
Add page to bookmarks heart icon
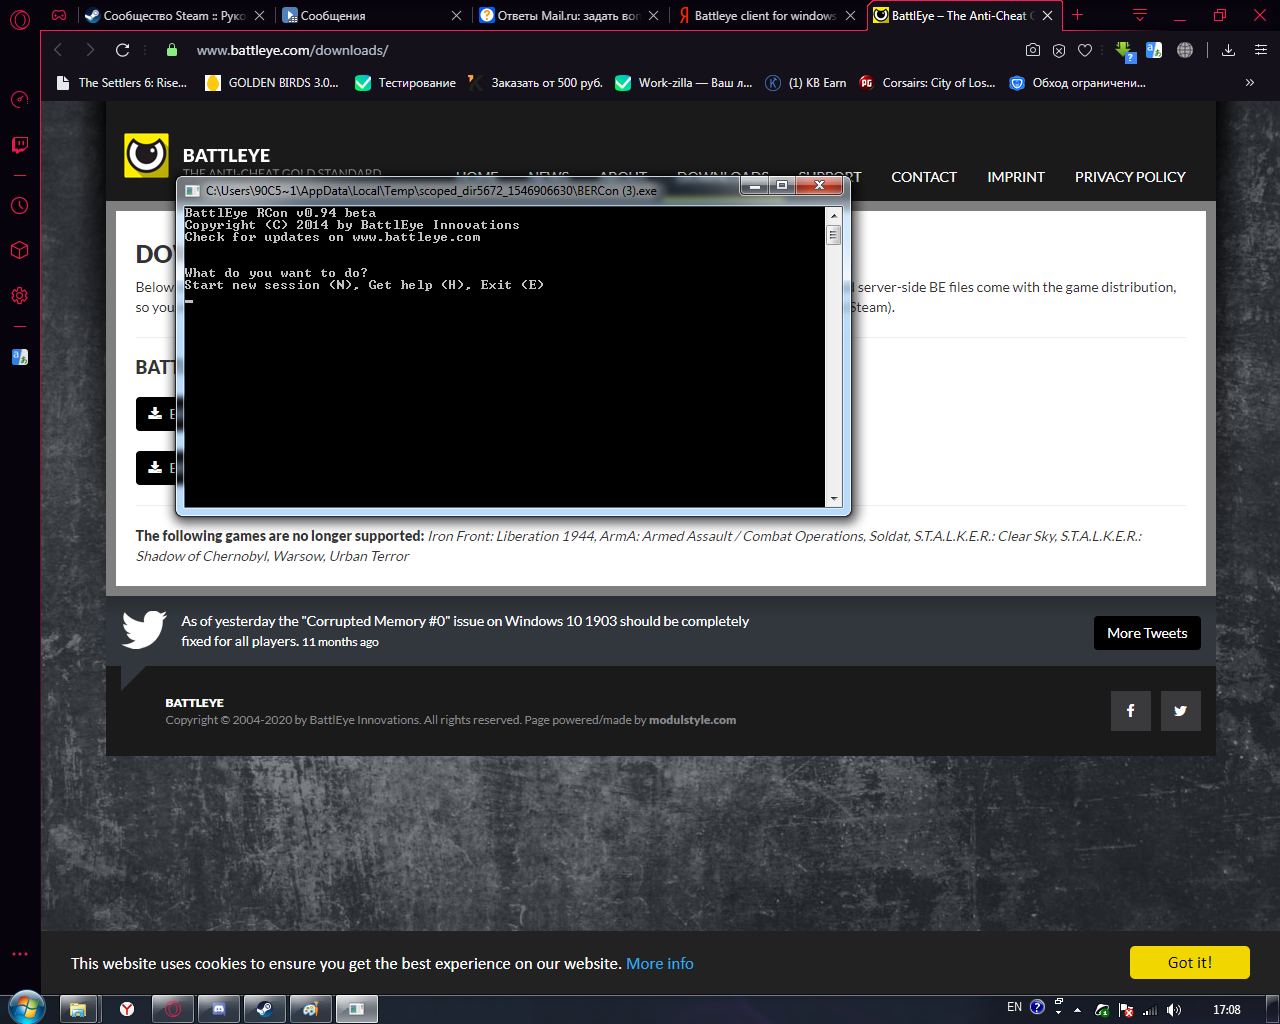click(1085, 50)
